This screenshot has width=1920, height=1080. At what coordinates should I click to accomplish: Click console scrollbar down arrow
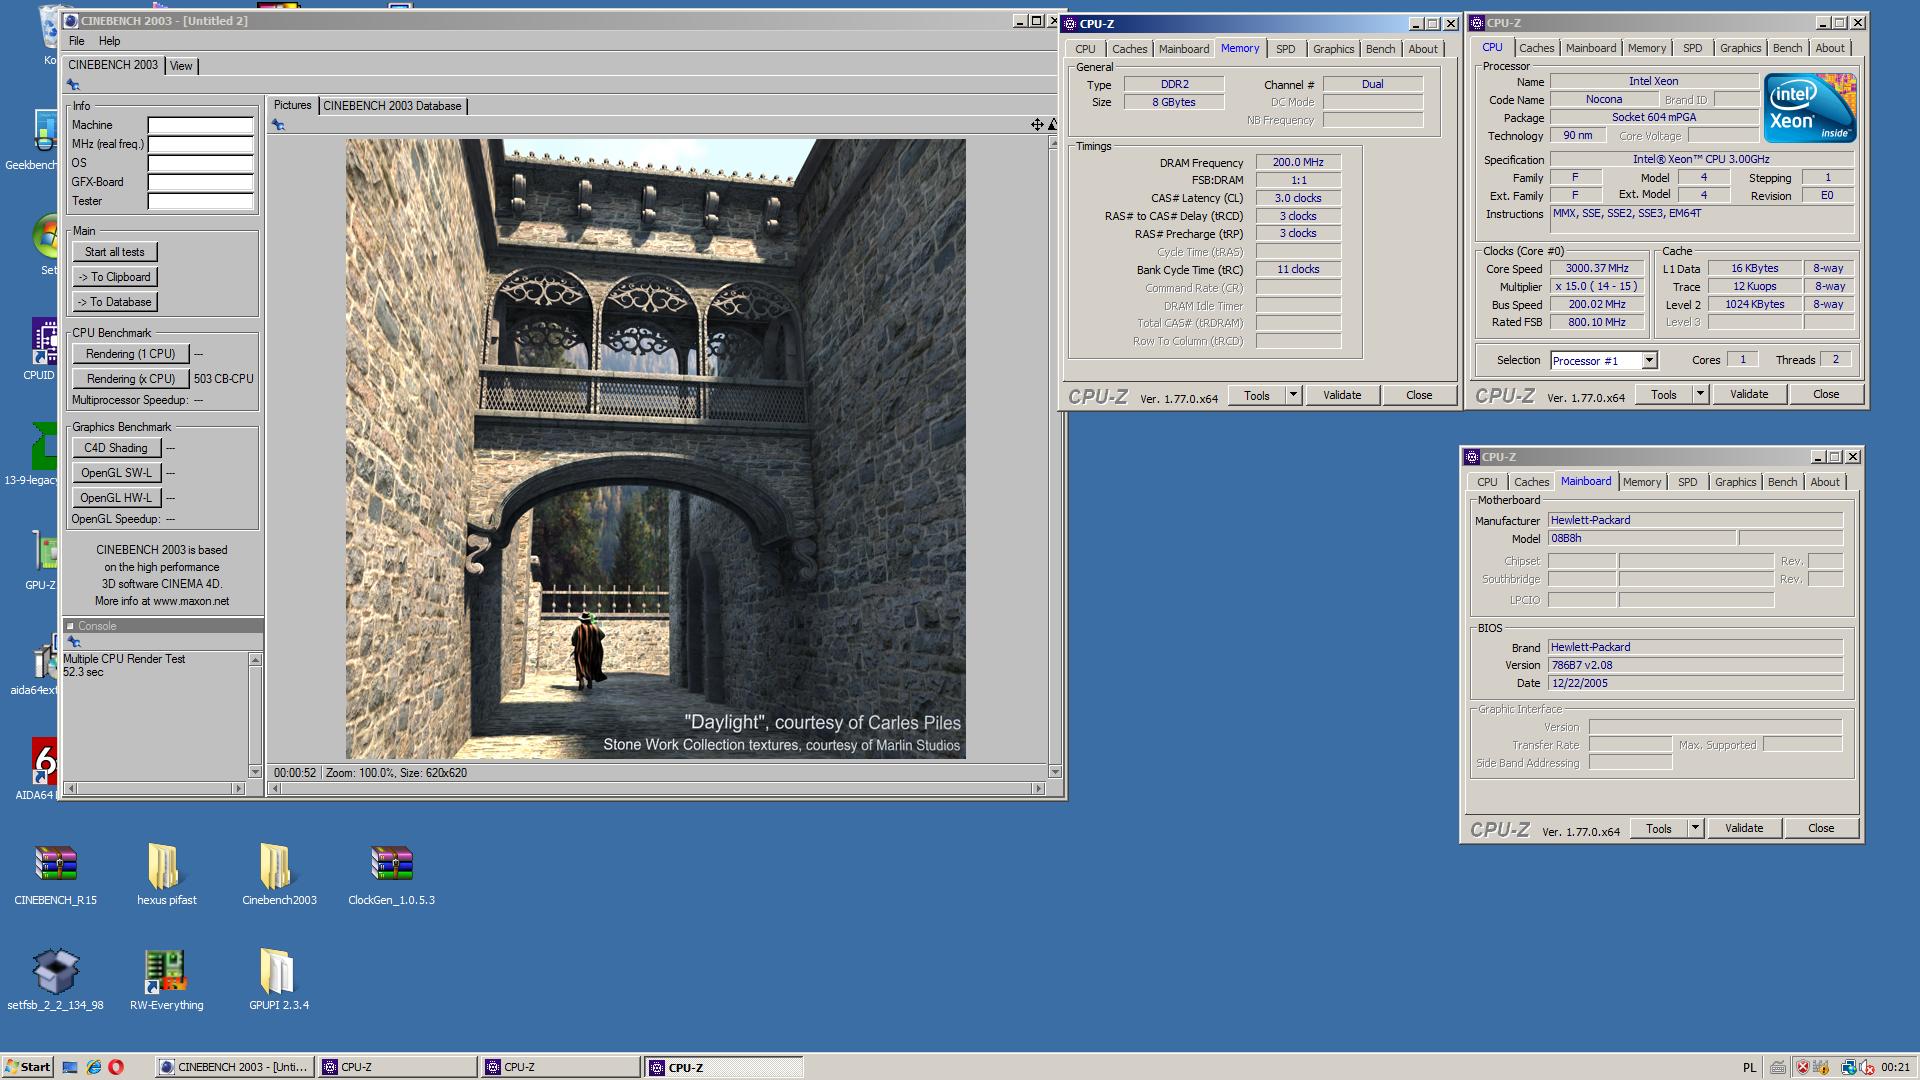(x=255, y=772)
